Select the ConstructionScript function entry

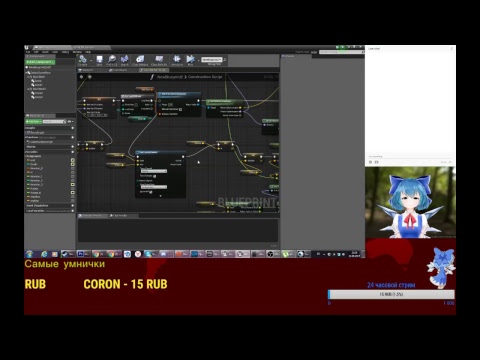41,142
